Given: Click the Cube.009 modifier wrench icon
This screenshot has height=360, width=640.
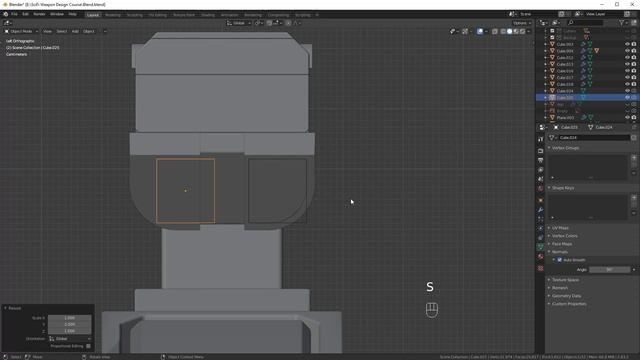Looking at the screenshot, I should tap(583, 51).
